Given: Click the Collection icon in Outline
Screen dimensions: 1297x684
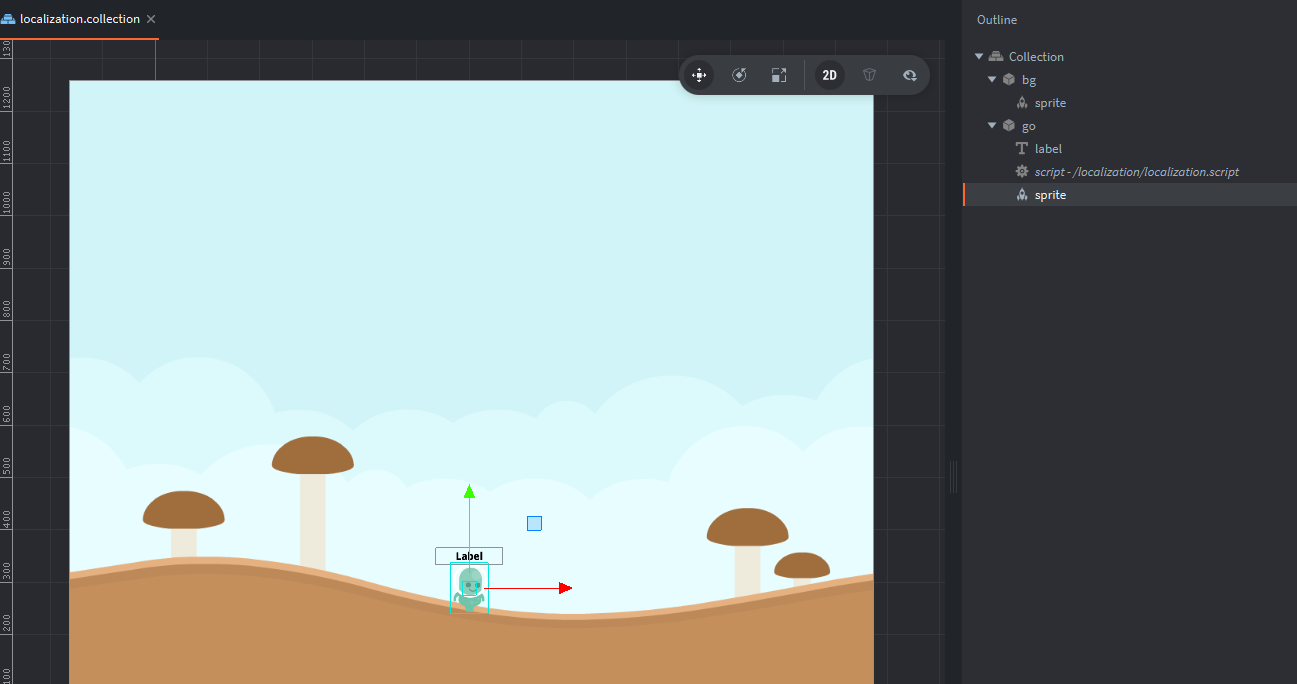Looking at the screenshot, I should [996, 57].
